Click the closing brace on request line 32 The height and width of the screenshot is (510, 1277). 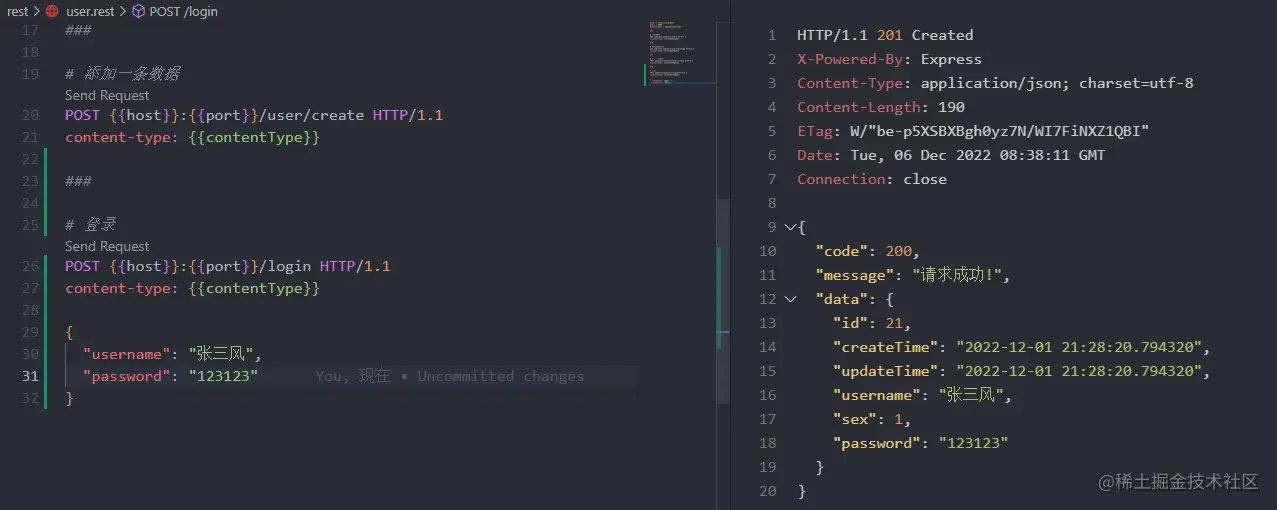69,398
